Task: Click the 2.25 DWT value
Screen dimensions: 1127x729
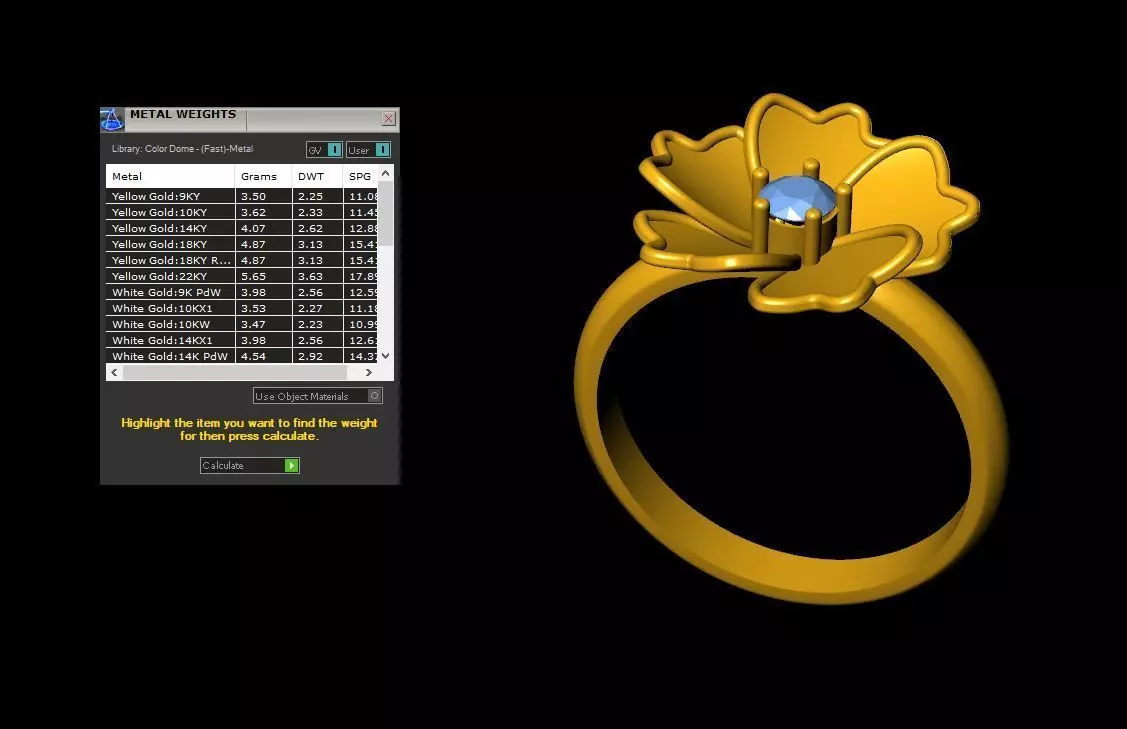Action: point(310,196)
